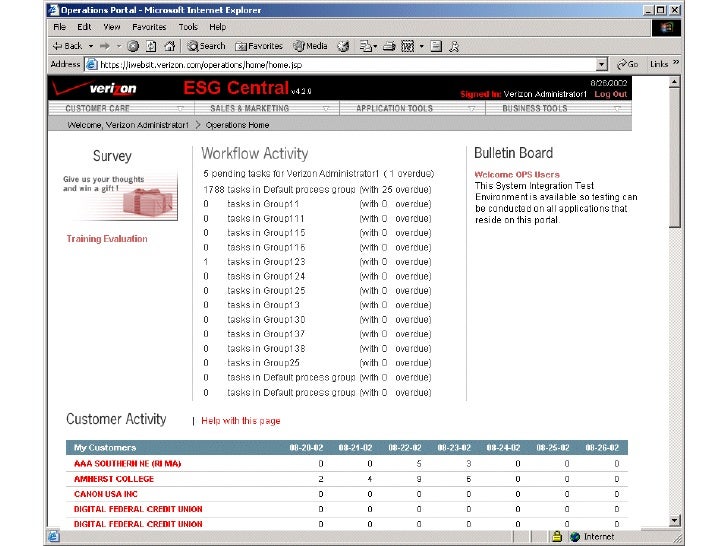
Task: Click the lock security icon in status bar
Action: [557, 537]
